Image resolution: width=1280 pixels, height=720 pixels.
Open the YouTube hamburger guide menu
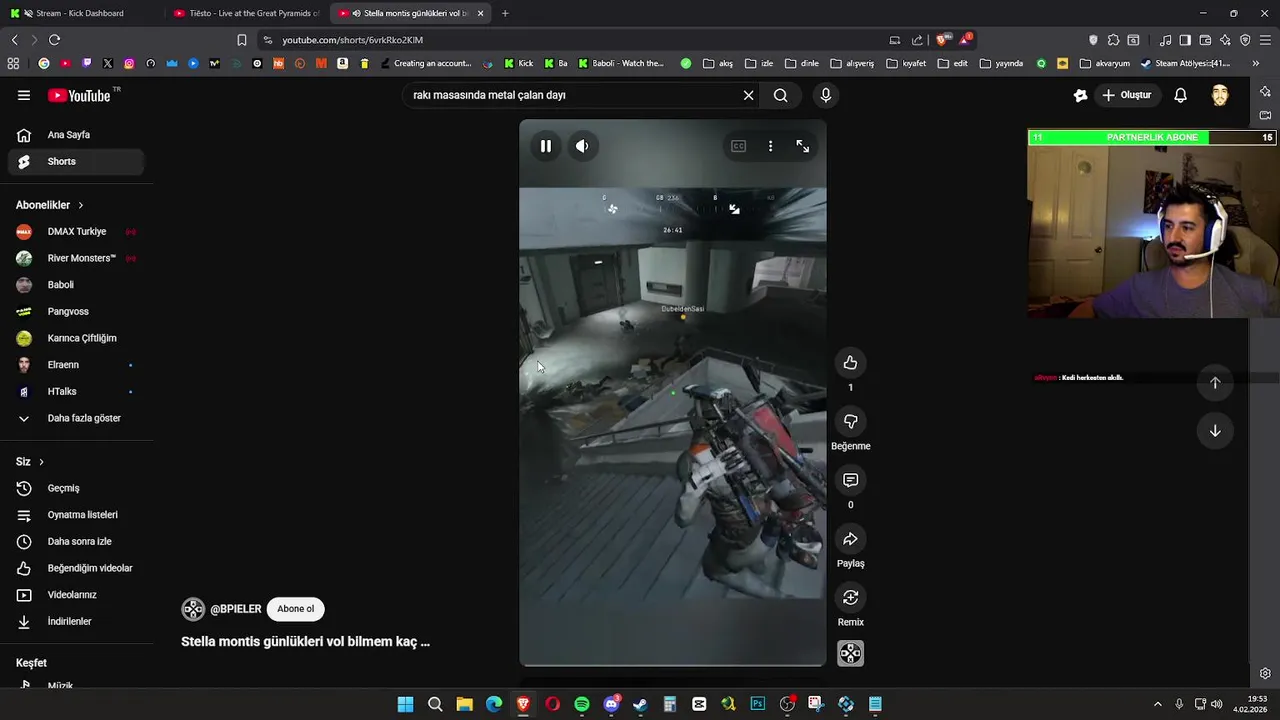click(23, 95)
